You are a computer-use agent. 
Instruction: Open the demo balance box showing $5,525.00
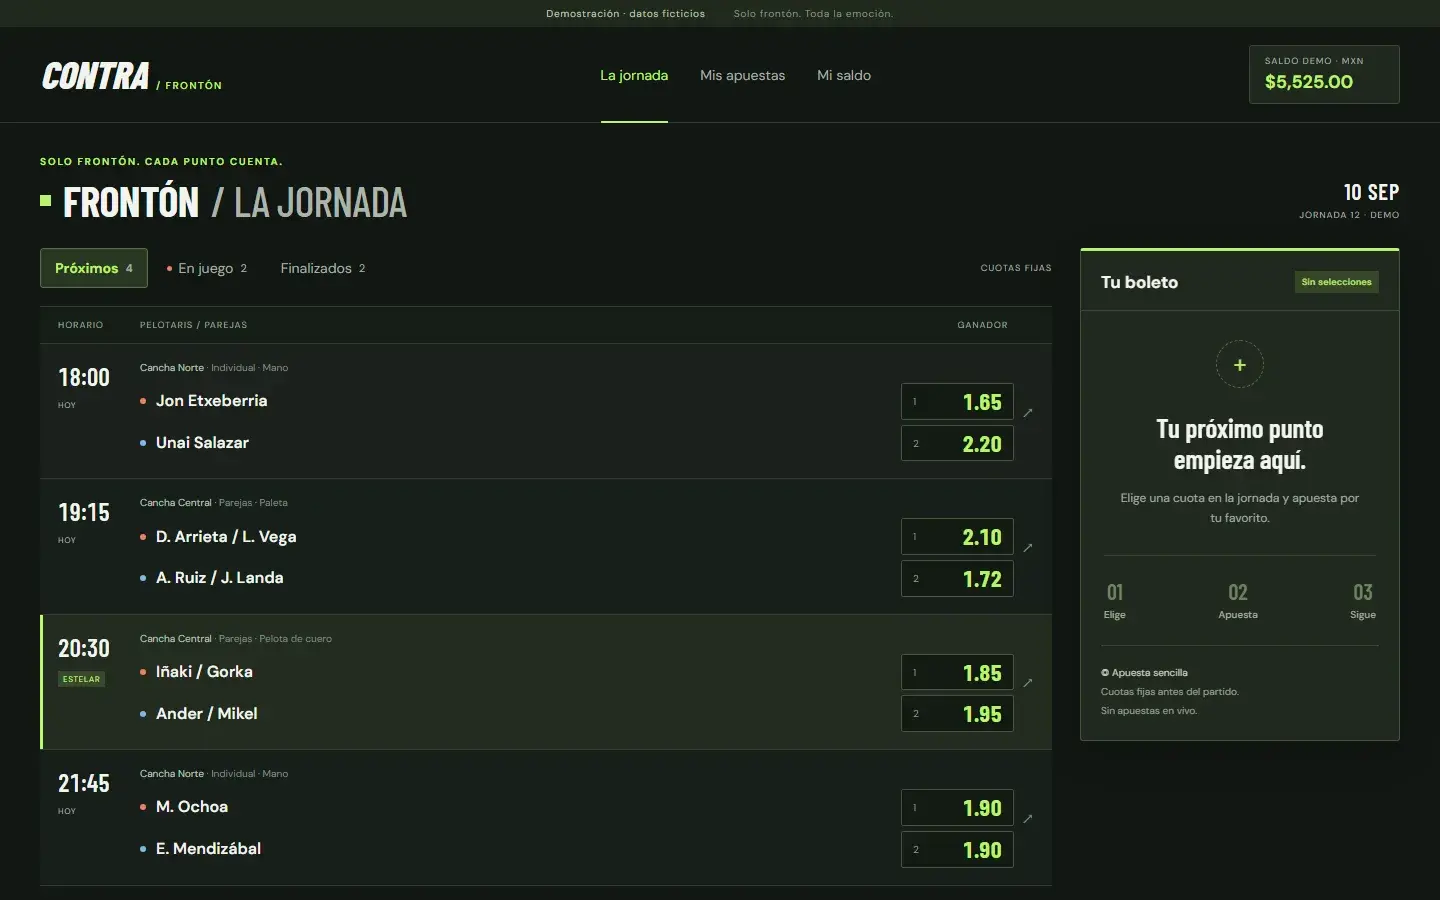(x=1324, y=74)
